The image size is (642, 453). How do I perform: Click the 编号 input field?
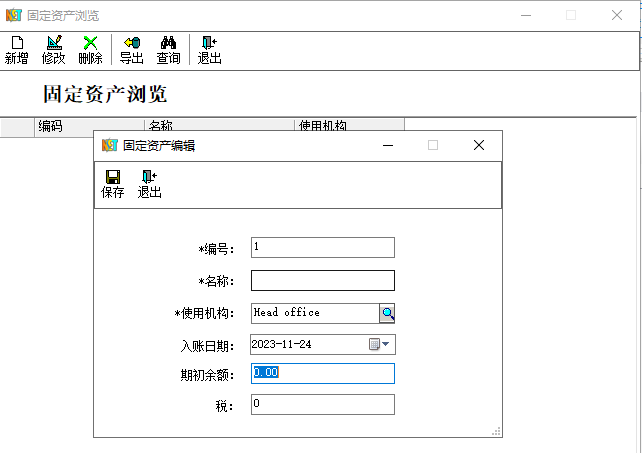click(x=322, y=247)
